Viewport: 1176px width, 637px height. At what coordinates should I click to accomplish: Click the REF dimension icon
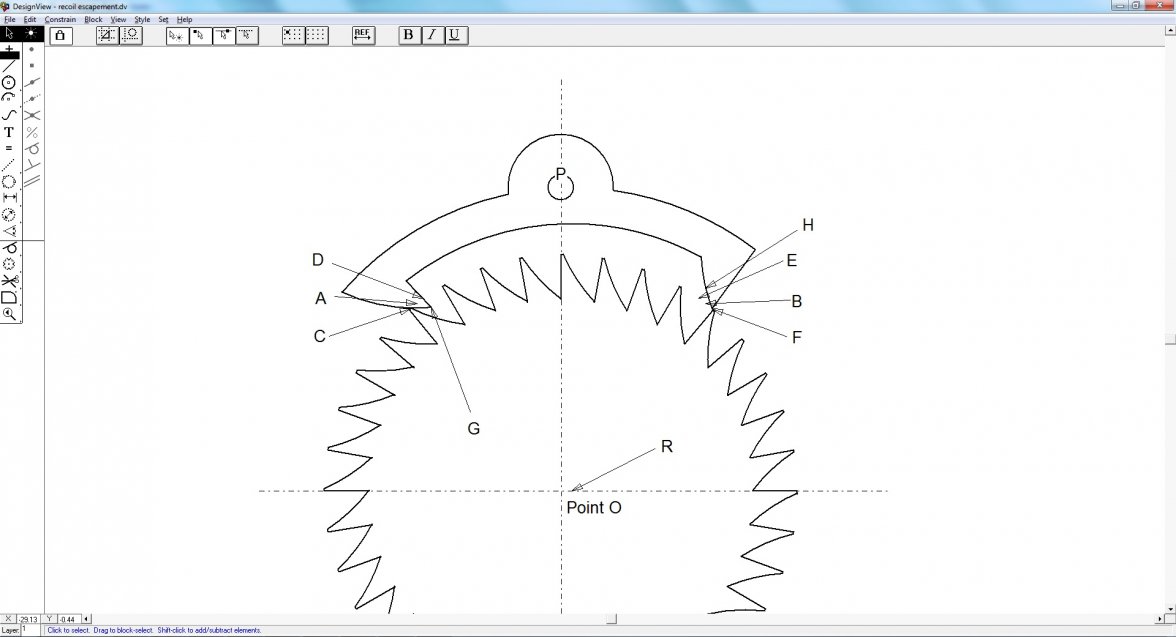pos(362,35)
